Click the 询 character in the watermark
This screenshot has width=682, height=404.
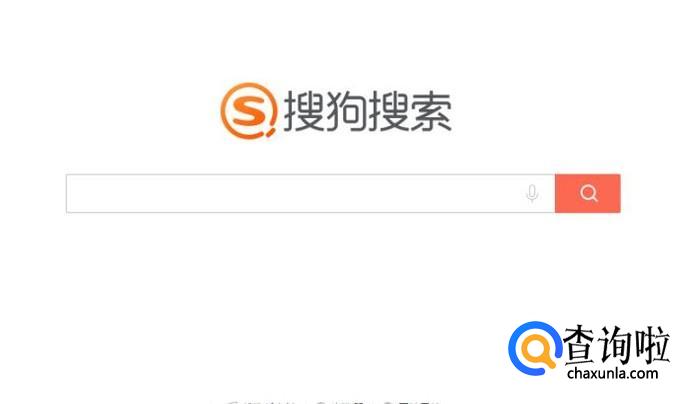click(x=615, y=345)
